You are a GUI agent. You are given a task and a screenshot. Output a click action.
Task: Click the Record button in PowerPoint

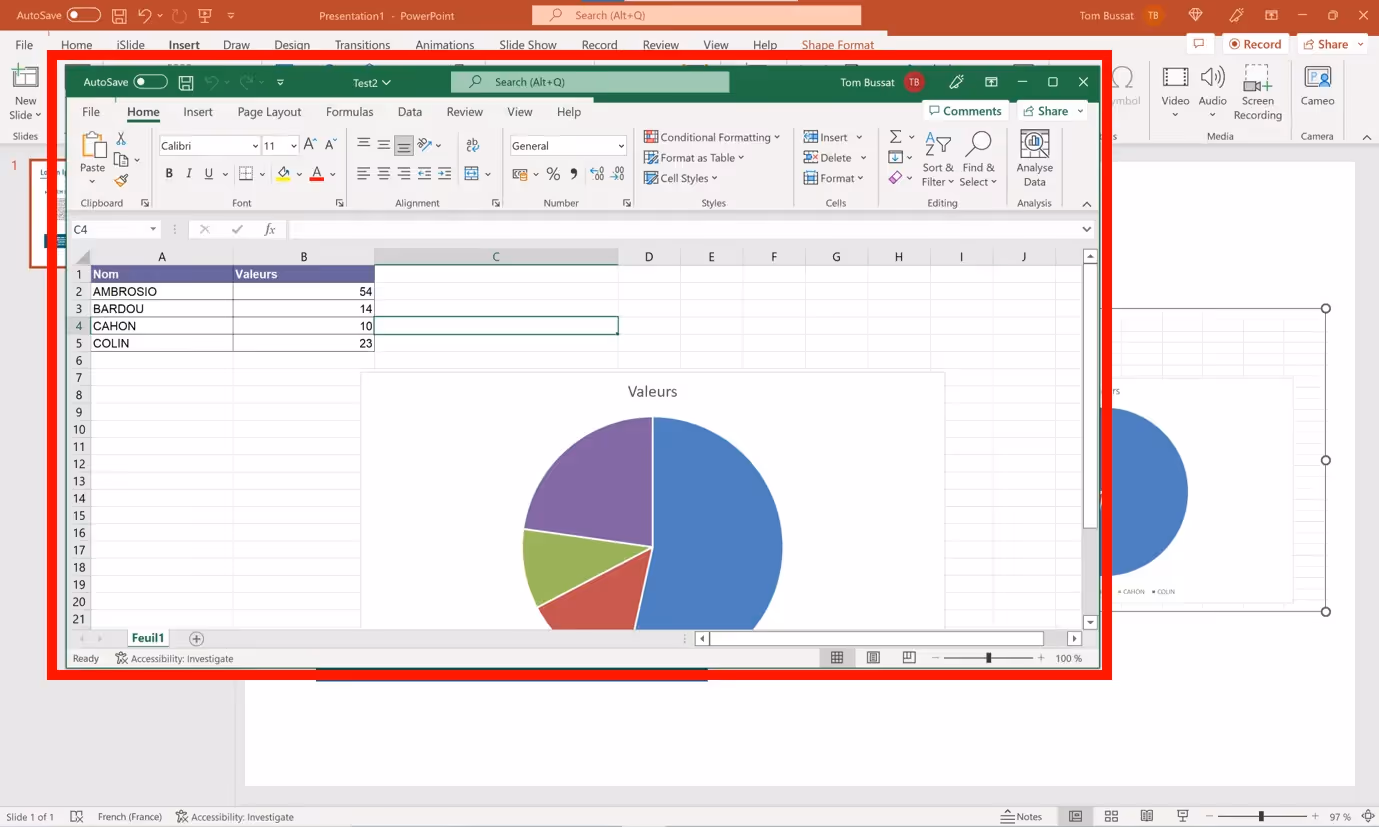[x=1254, y=44]
